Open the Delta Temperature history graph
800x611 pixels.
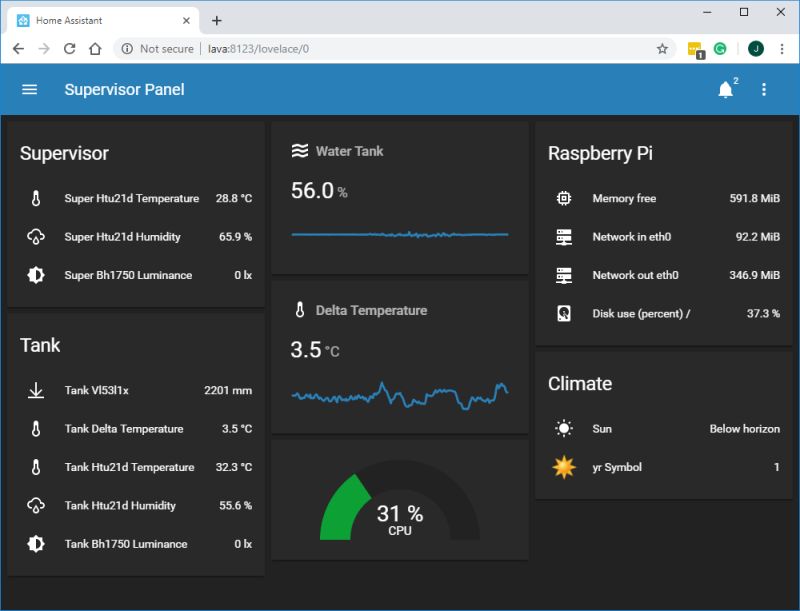click(x=400, y=395)
